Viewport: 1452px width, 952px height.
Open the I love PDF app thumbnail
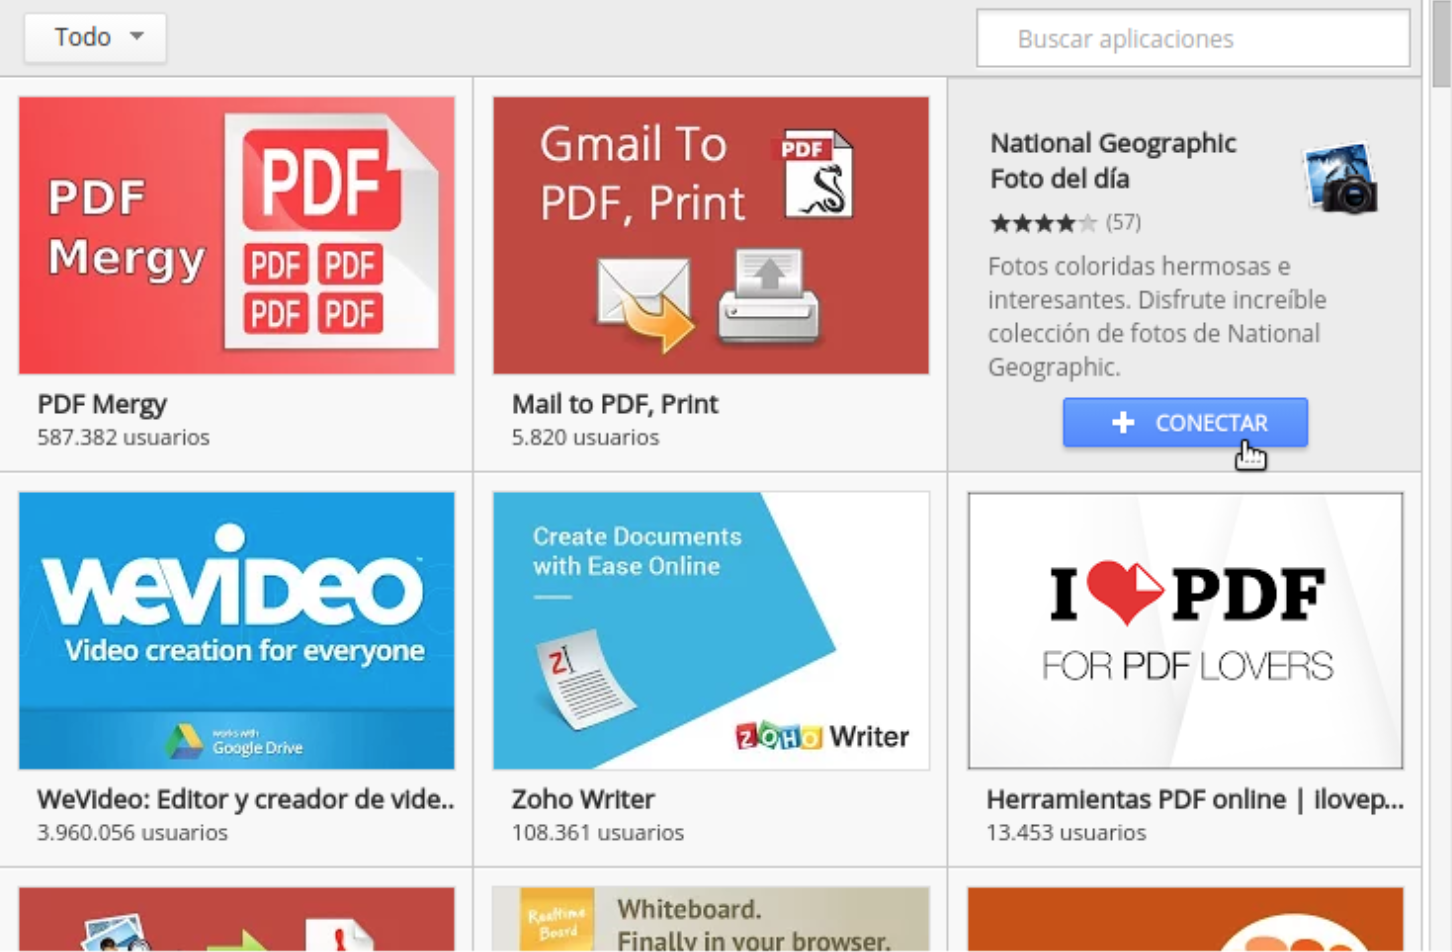point(1185,631)
